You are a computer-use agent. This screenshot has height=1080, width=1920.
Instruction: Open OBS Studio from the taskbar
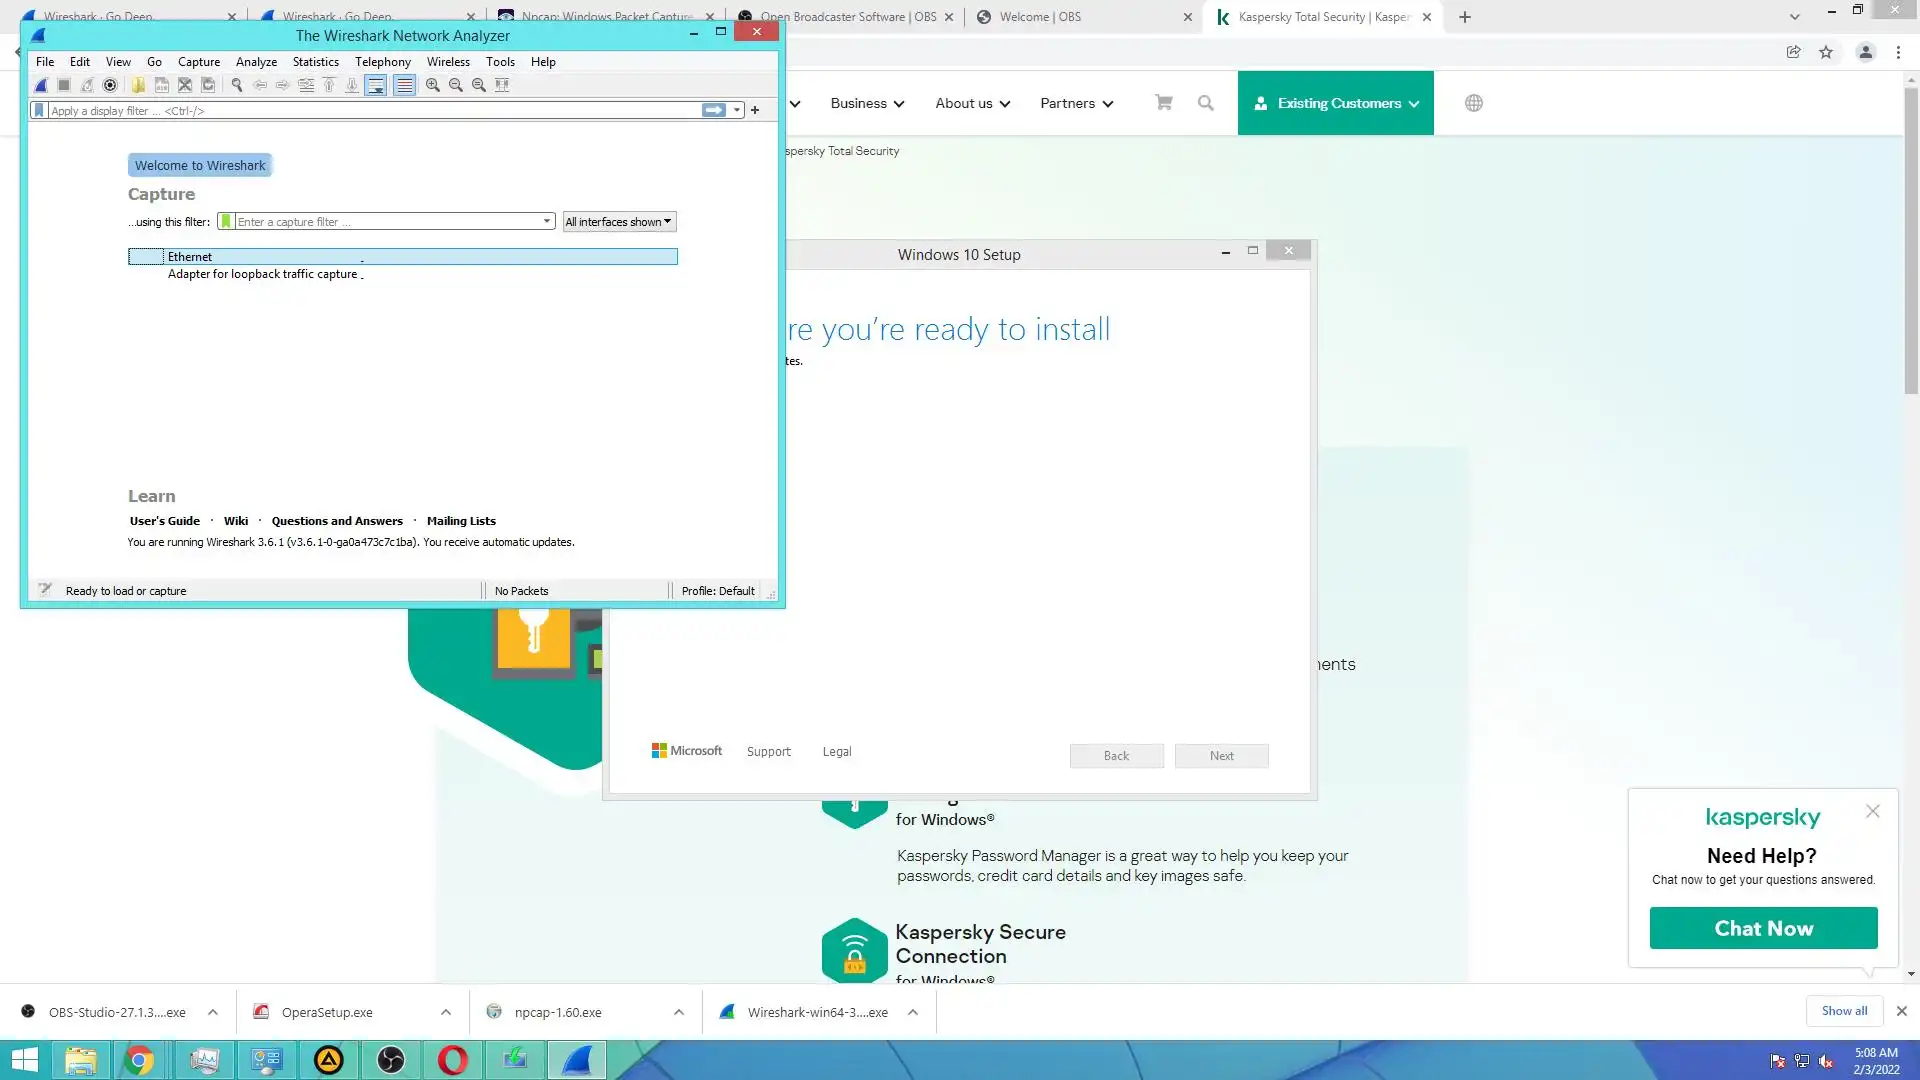pos(391,1060)
